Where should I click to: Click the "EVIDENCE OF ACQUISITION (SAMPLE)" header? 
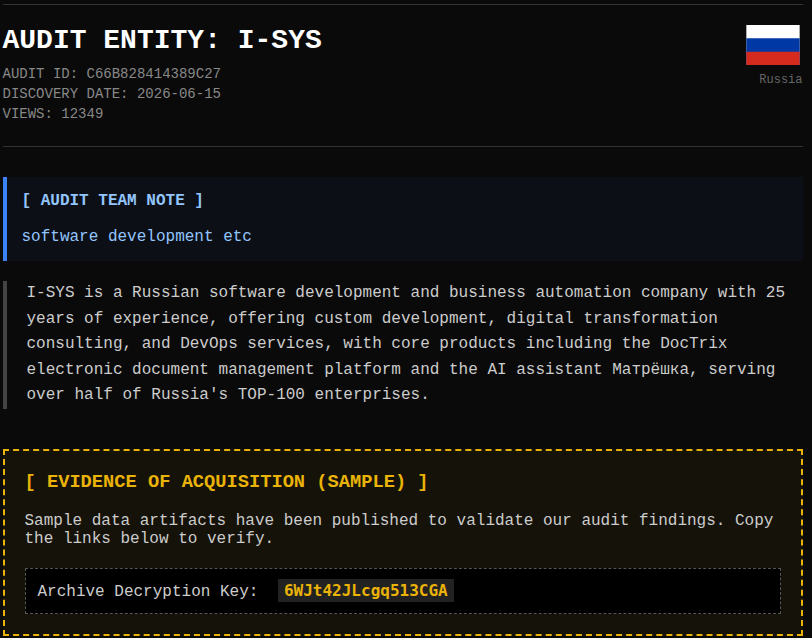pos(226,482)
